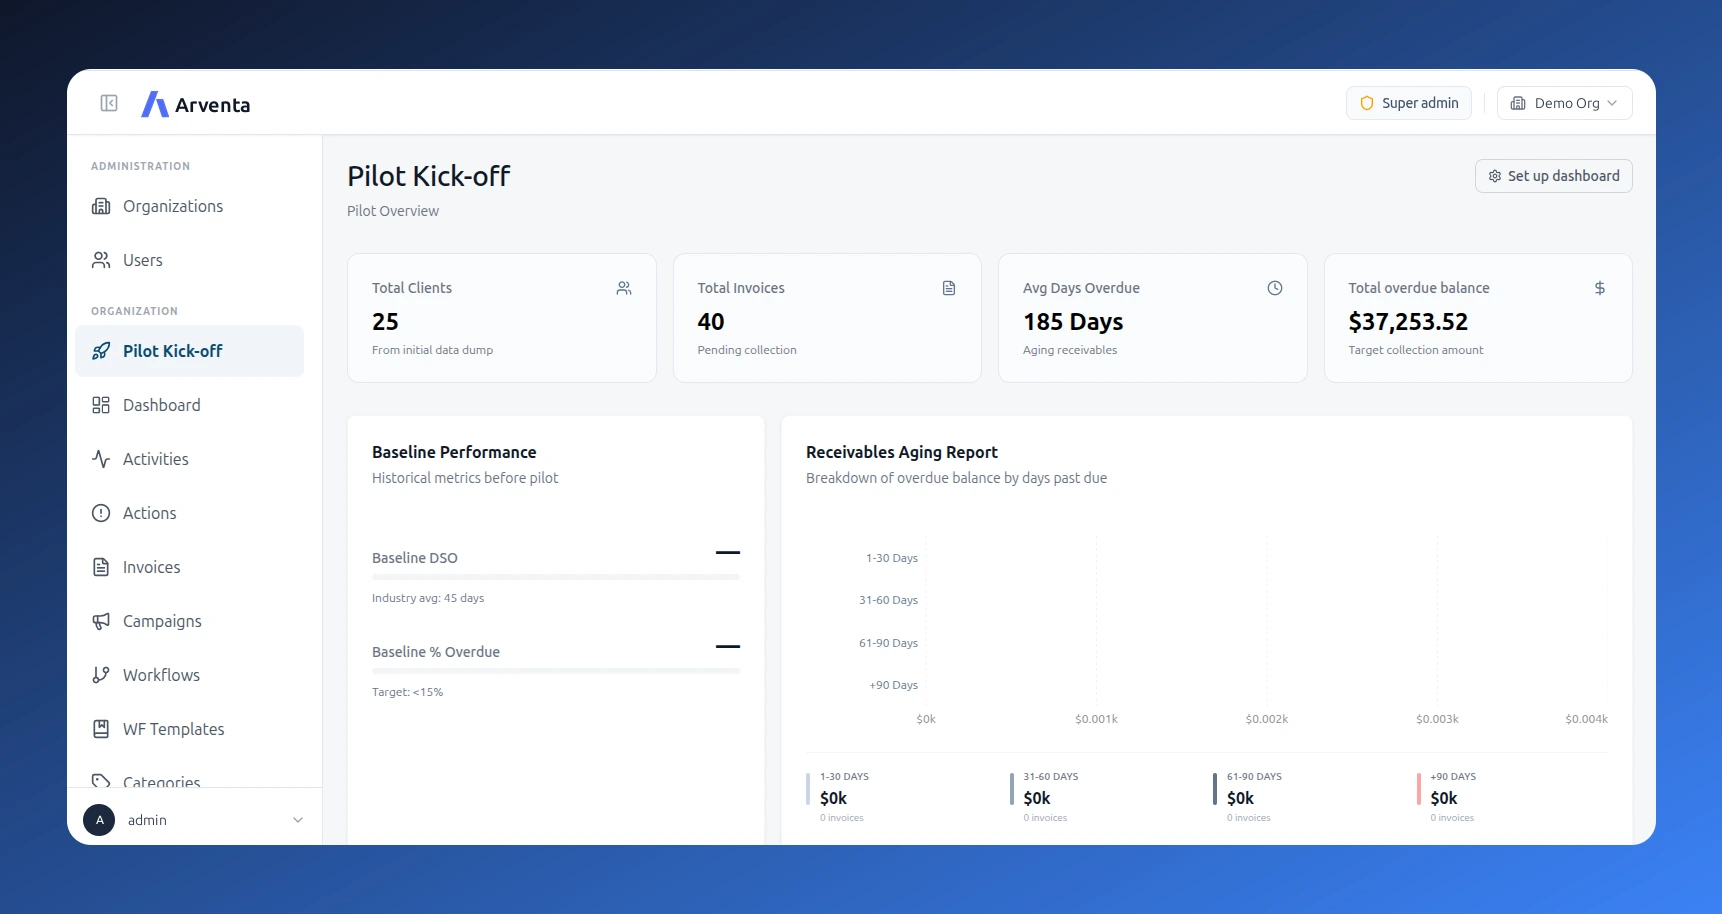Image resolution: width=1722 pixels, height=914 pixels.
Task: Select the Pilot Kick-off menu item
Action: 189,351
